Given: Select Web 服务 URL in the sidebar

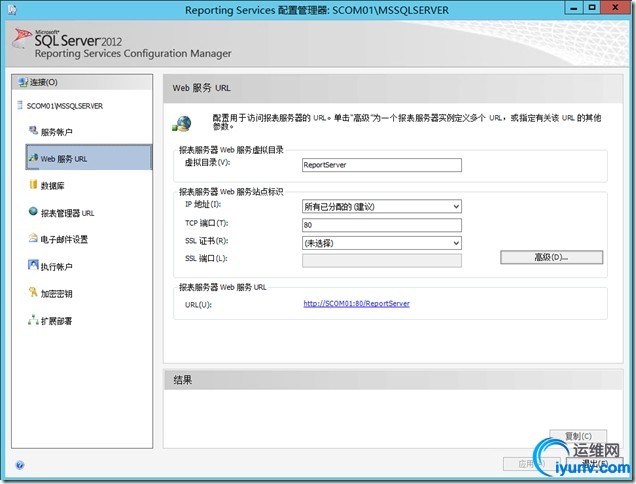Looking at the screenshot, I should click(88, 157).
